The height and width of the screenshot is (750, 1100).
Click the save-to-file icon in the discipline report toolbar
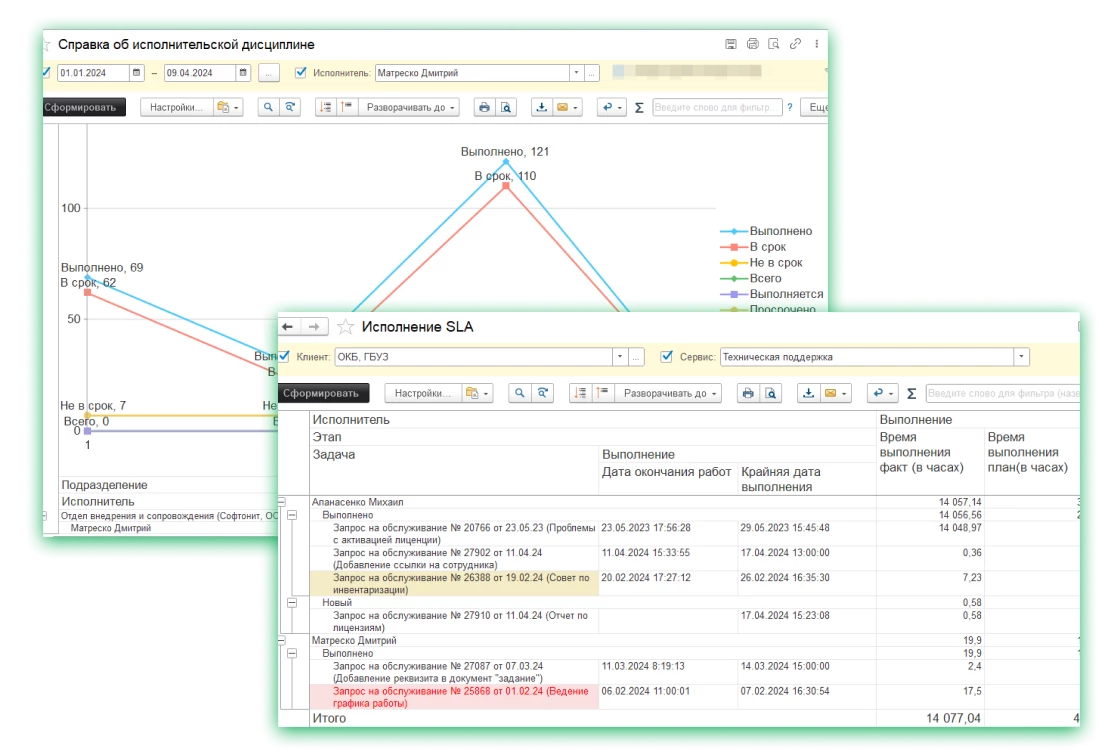[x=542, y=108]
